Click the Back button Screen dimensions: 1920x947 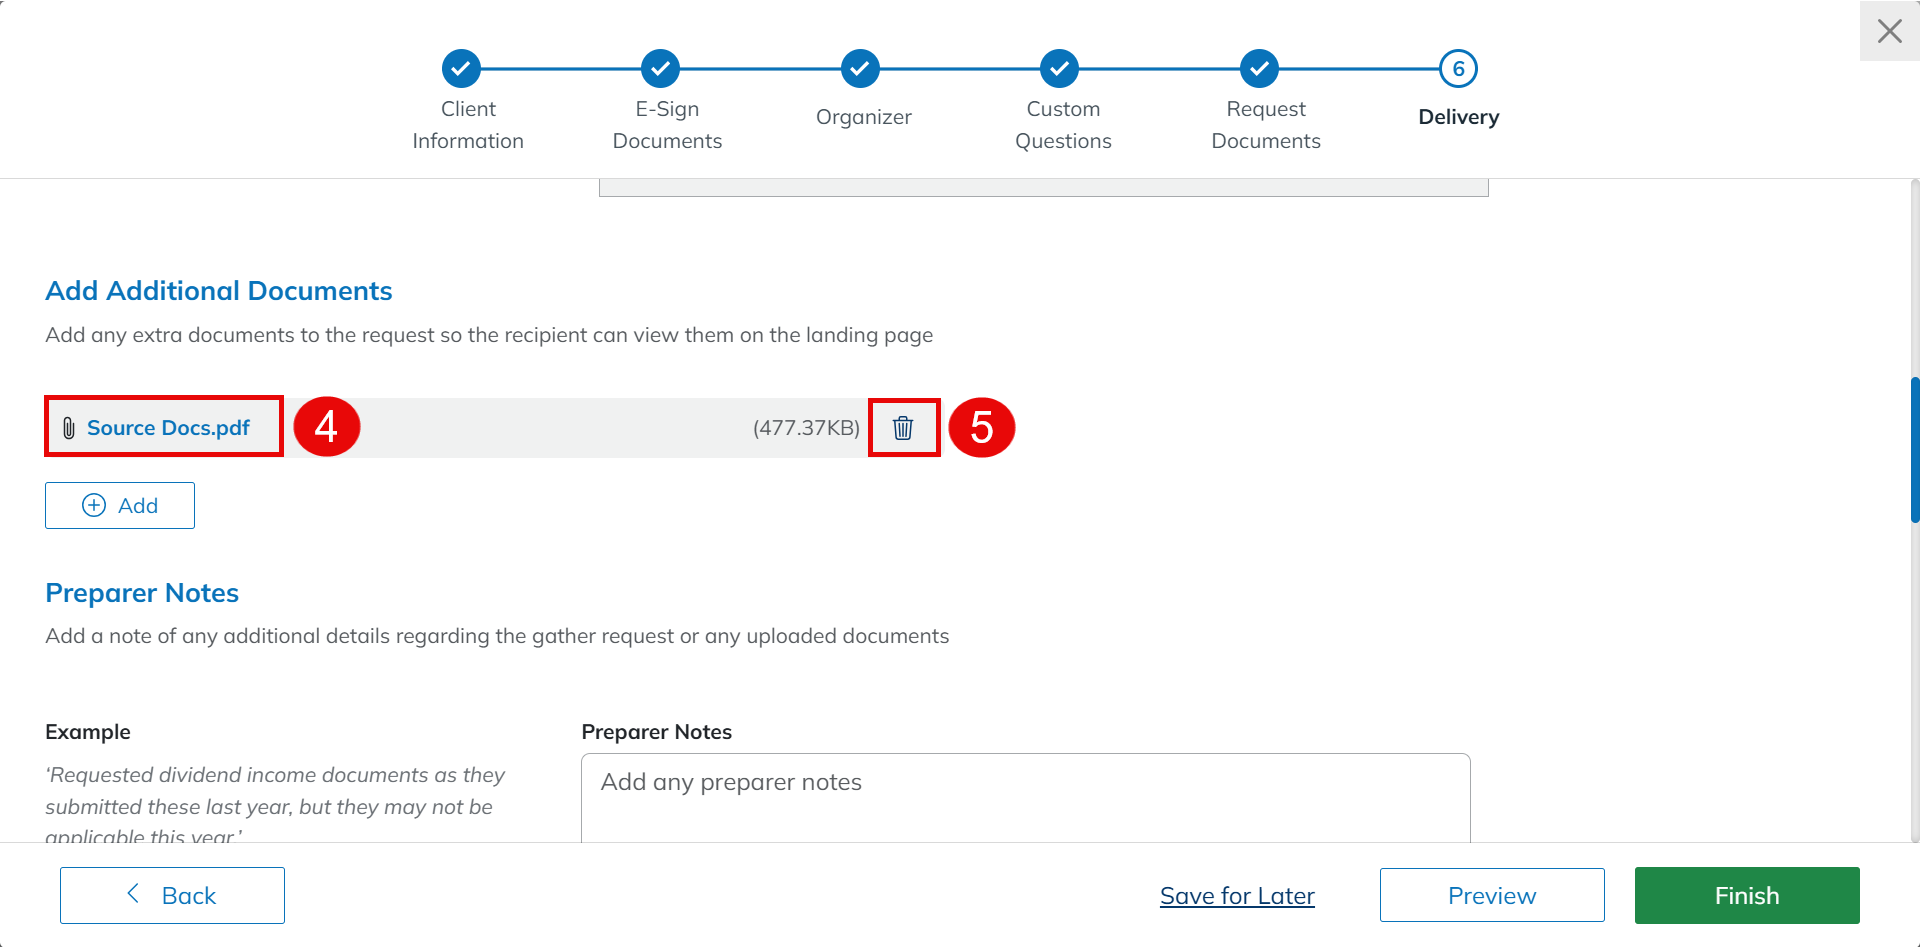(x=172, y=896)
